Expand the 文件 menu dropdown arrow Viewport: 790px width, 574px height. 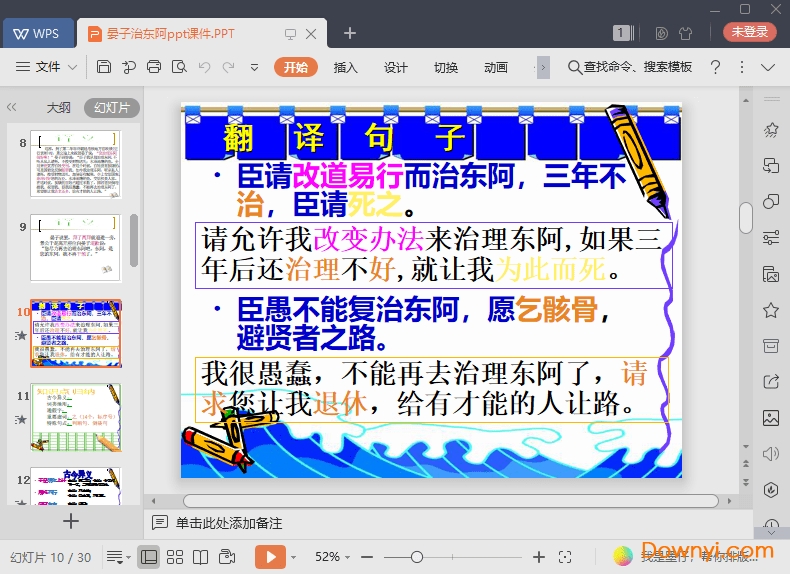73,67
